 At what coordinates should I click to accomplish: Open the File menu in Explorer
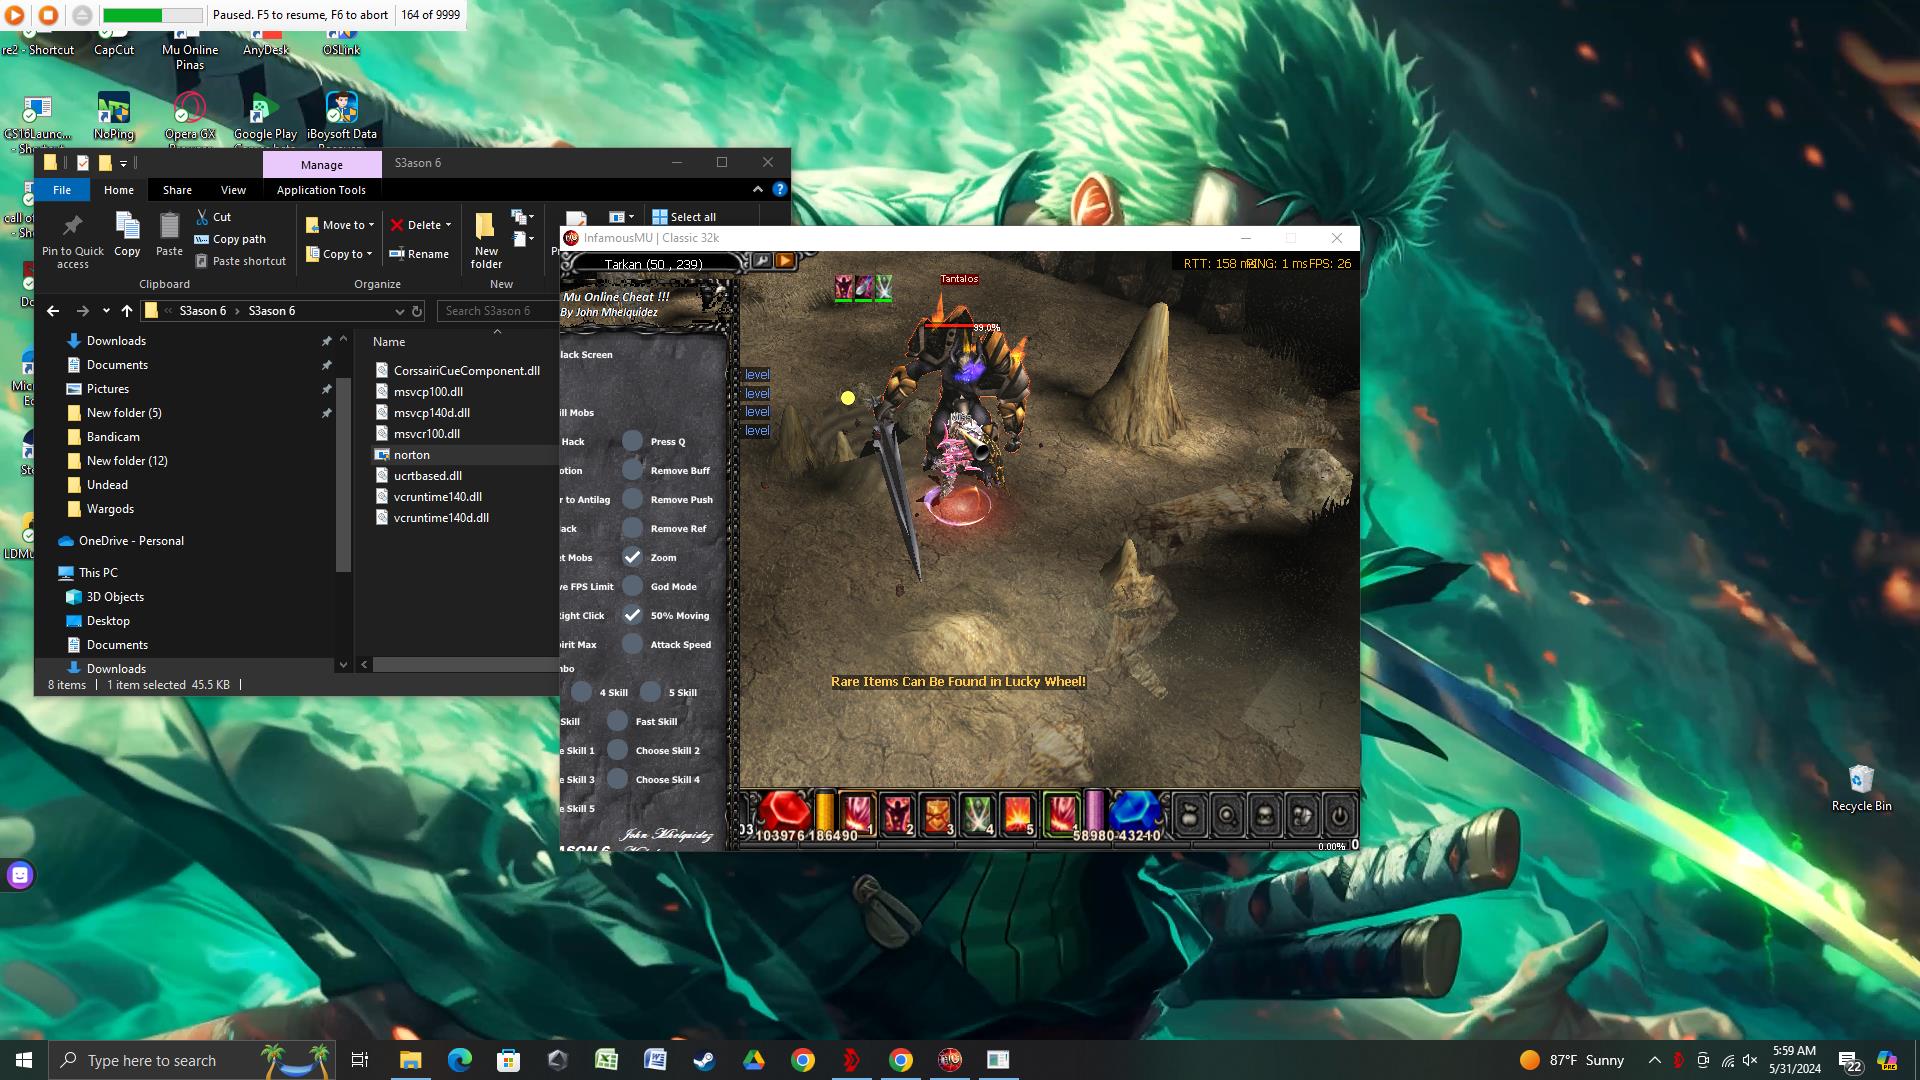click(x=62, y=190)
